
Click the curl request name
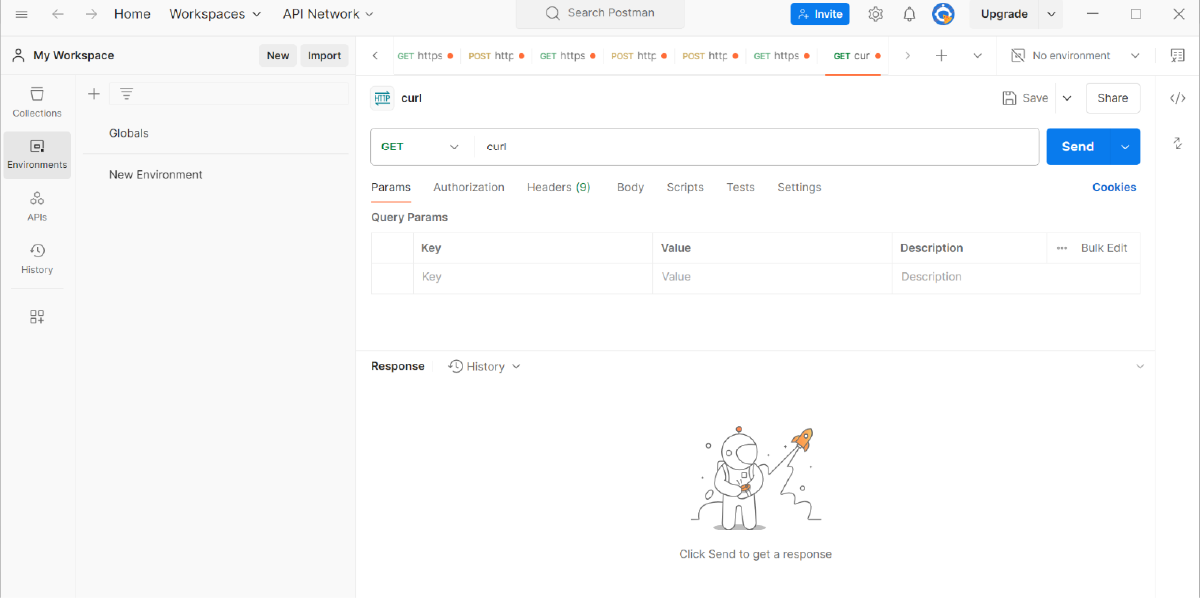pos(411,98)
